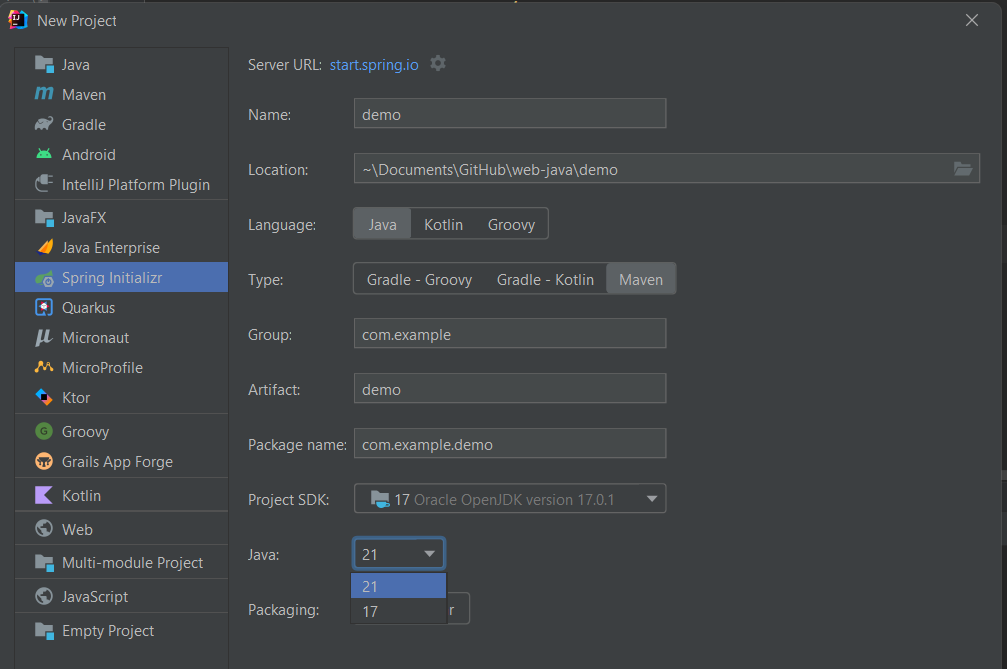Screen dimensions: 1007x669
Task: Select the Ktor list entry
Action: coord(121,397)
